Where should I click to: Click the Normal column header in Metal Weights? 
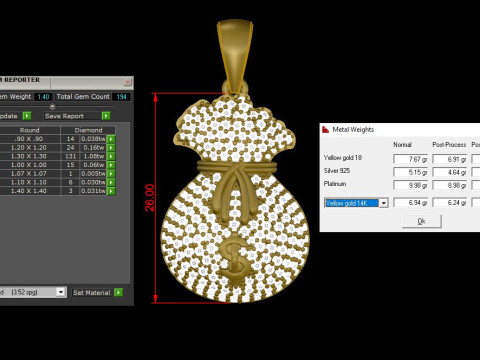(402, 145)
